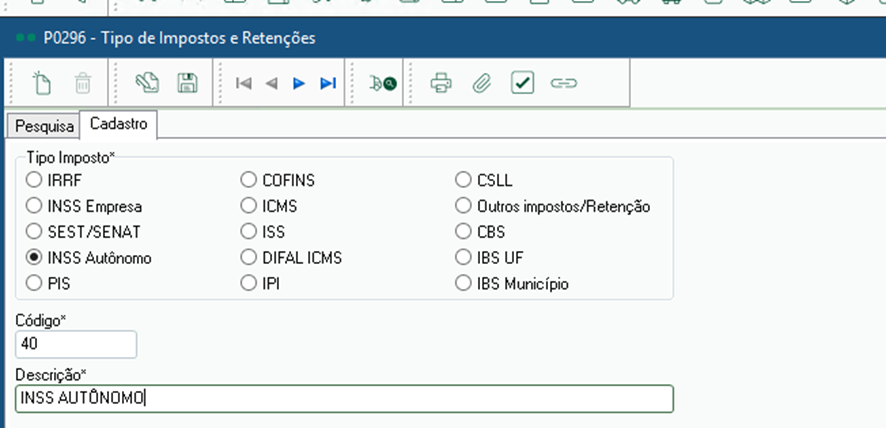Select the IPI radio button
The height and width of the screenshot is (428, 886).
[x=249, y=283]
